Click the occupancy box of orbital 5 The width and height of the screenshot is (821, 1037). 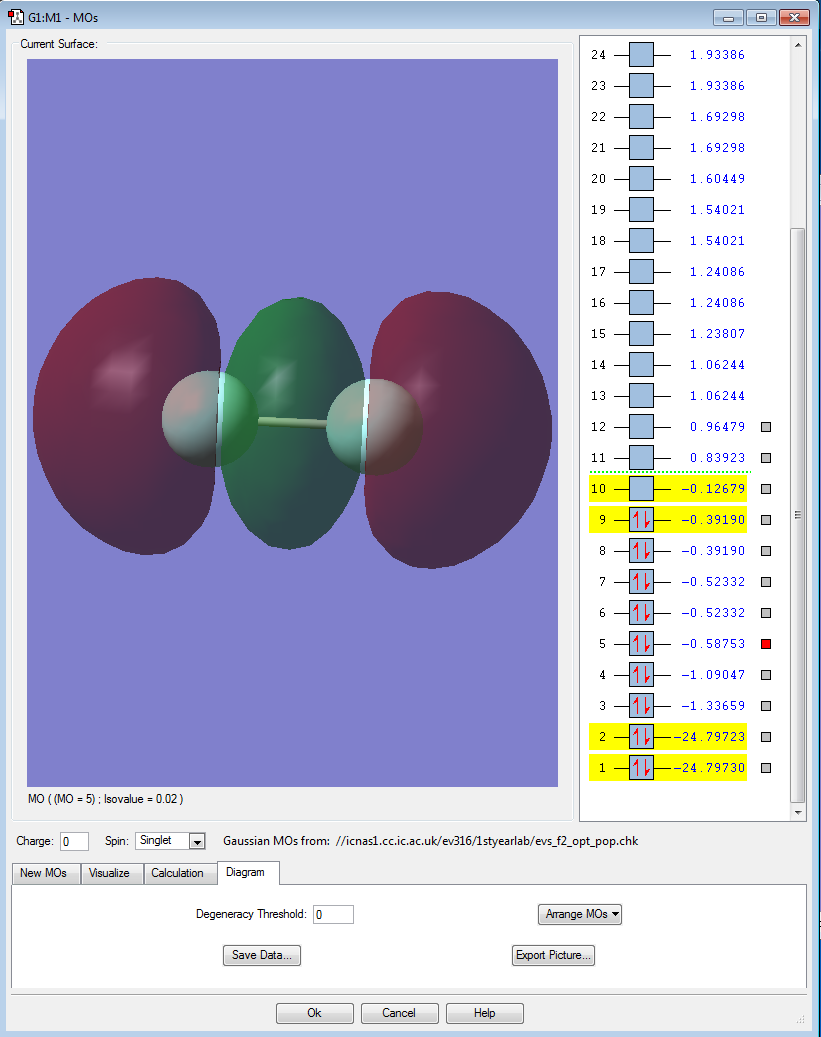tap(641, 644)
